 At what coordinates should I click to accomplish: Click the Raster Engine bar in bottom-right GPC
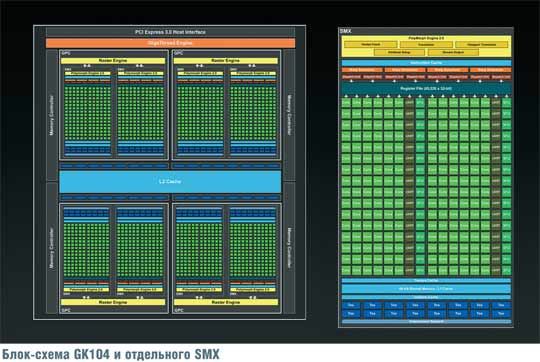point(226,302)
